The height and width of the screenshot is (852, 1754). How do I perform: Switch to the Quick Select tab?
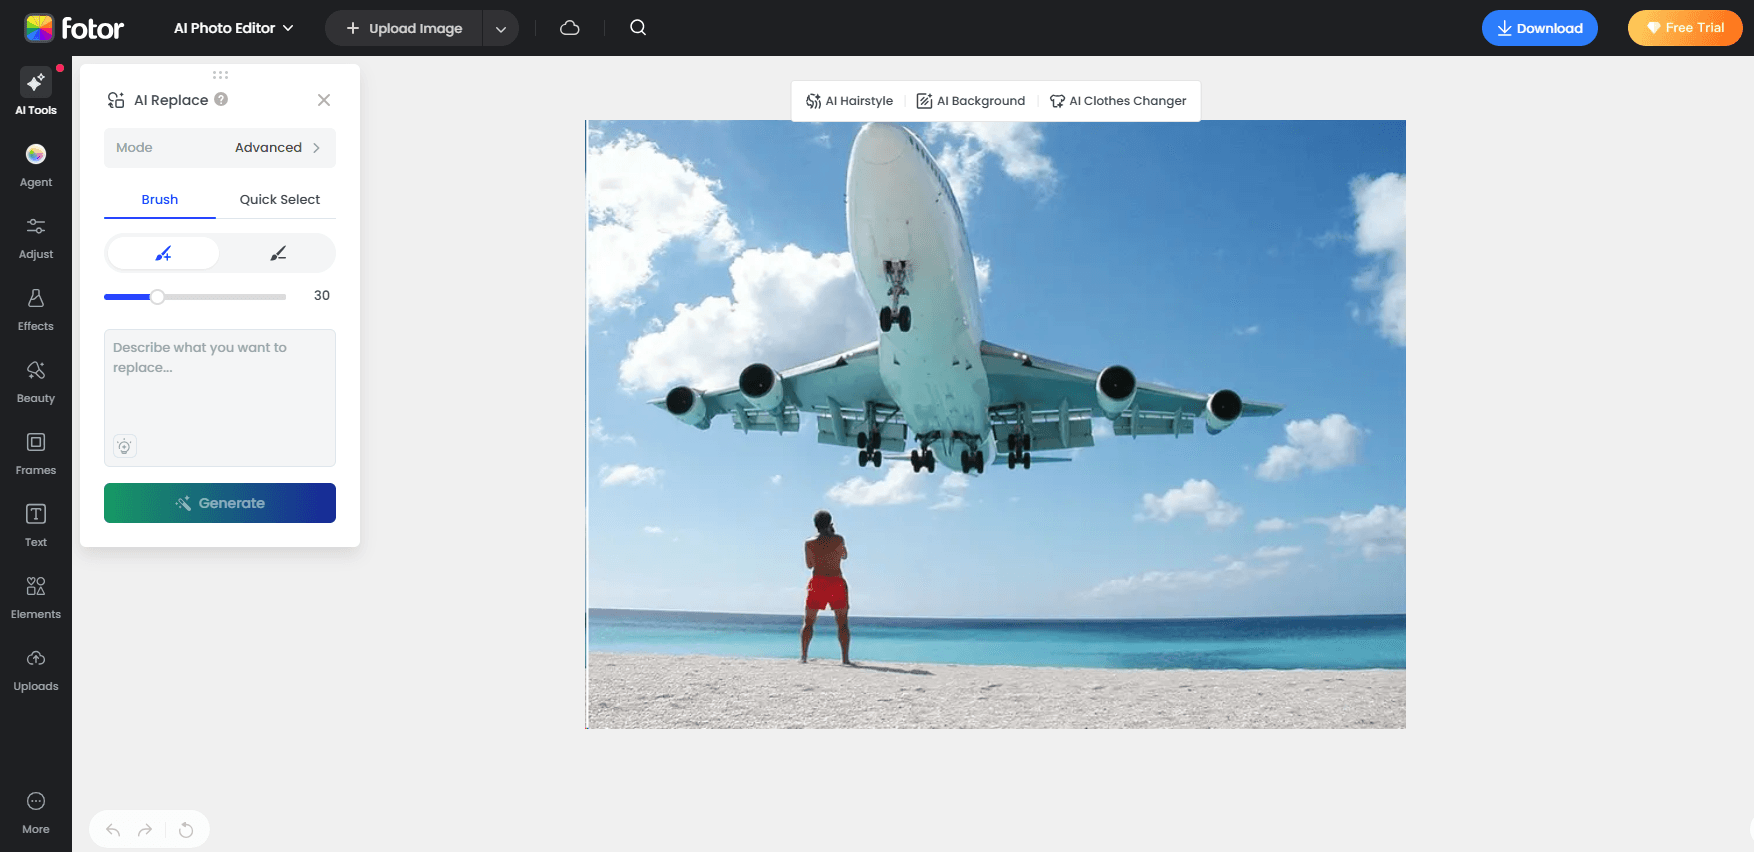[279, 200]
